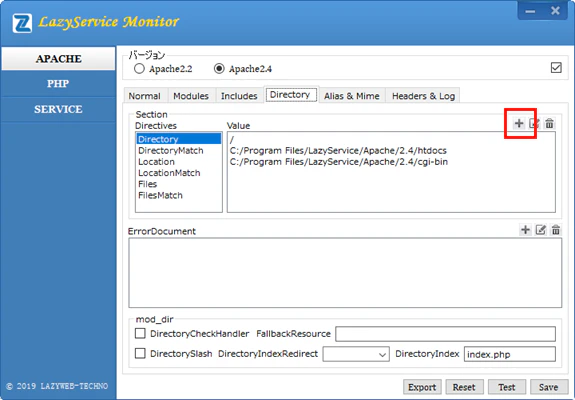Open the Headers & Log tab
Viewport: 575px width, 400px height.
pos(423,96)
